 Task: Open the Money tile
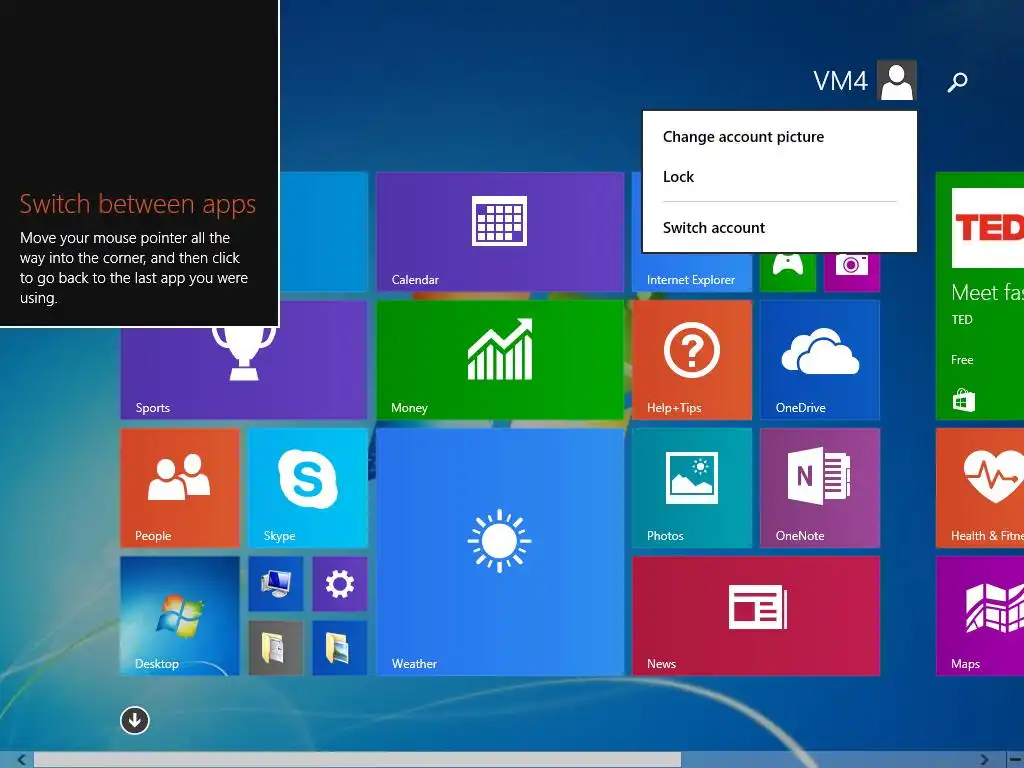(500, 360)
